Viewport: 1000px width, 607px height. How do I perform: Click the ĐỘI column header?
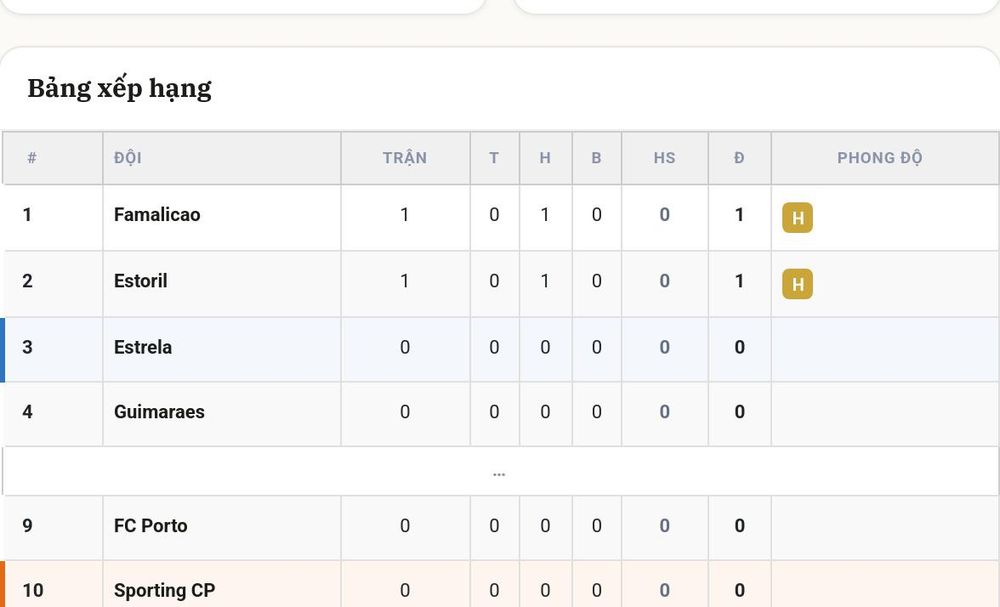click(x=128, y=157)
